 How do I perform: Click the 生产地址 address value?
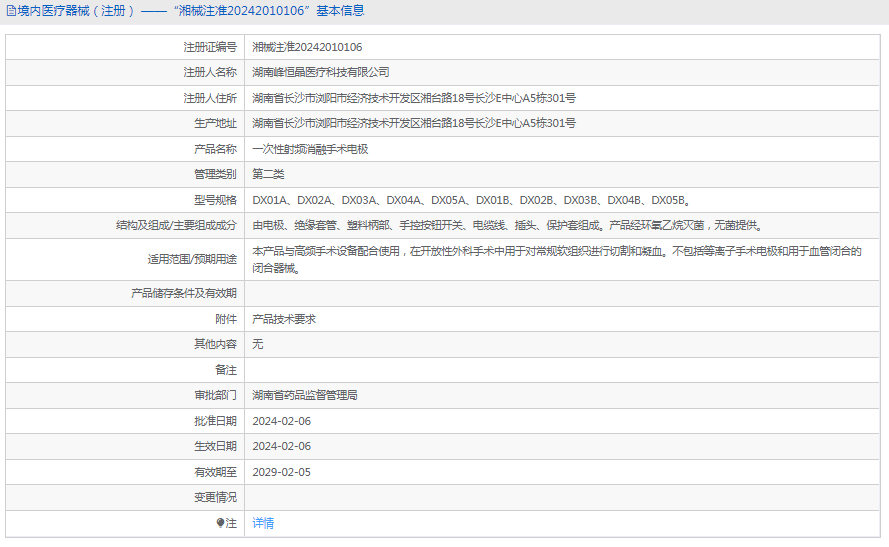(x=414, y=123)
